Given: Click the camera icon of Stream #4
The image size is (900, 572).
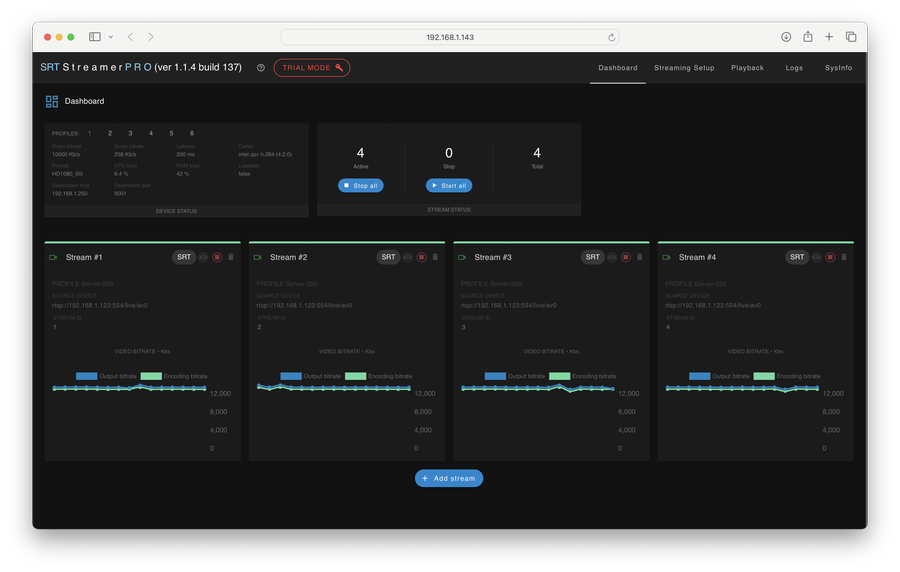Looking at the screenshot, I should pyautogui.click(x=666, y=257).
